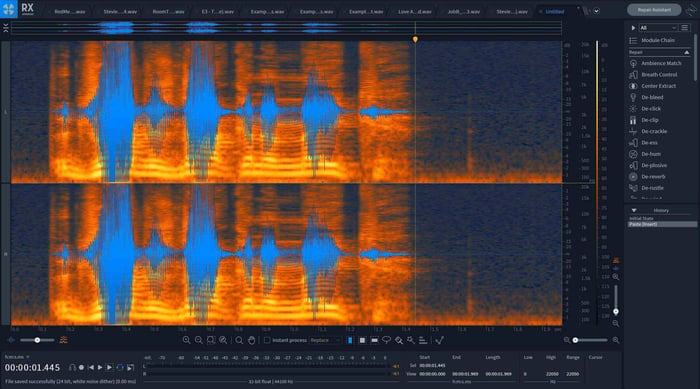Adjust the horizontal zoom slider
Viewport: 700px width, 389px height.
[x=591, y=340]
